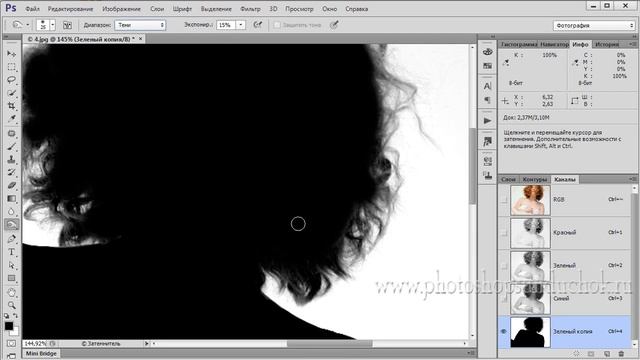640x360 pixels.
Task: Select the RGB channel thumbnail
Action: pyautogui.click(x=530, y=200)
